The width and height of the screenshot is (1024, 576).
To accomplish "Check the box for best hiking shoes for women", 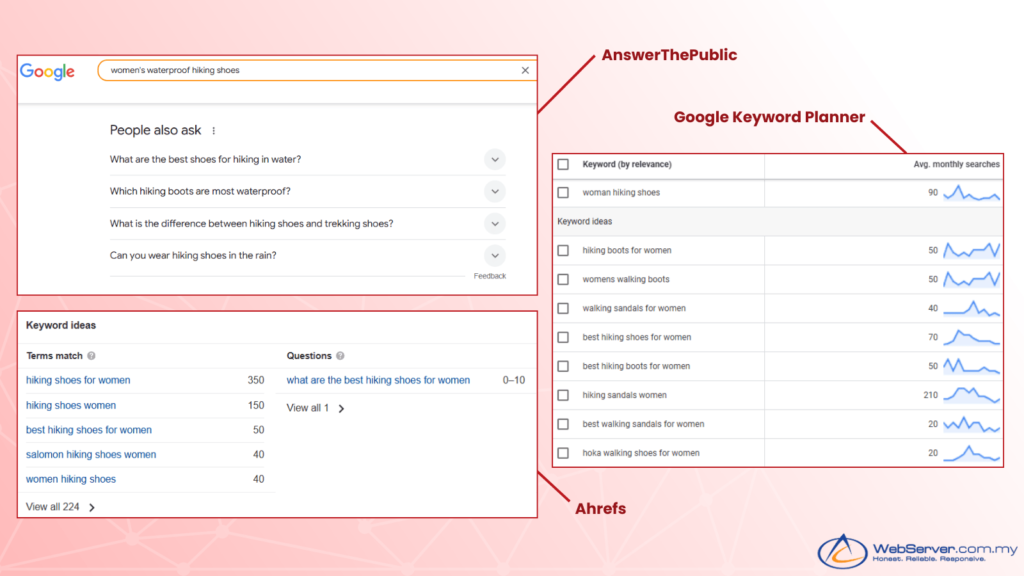I will (563, 337).
